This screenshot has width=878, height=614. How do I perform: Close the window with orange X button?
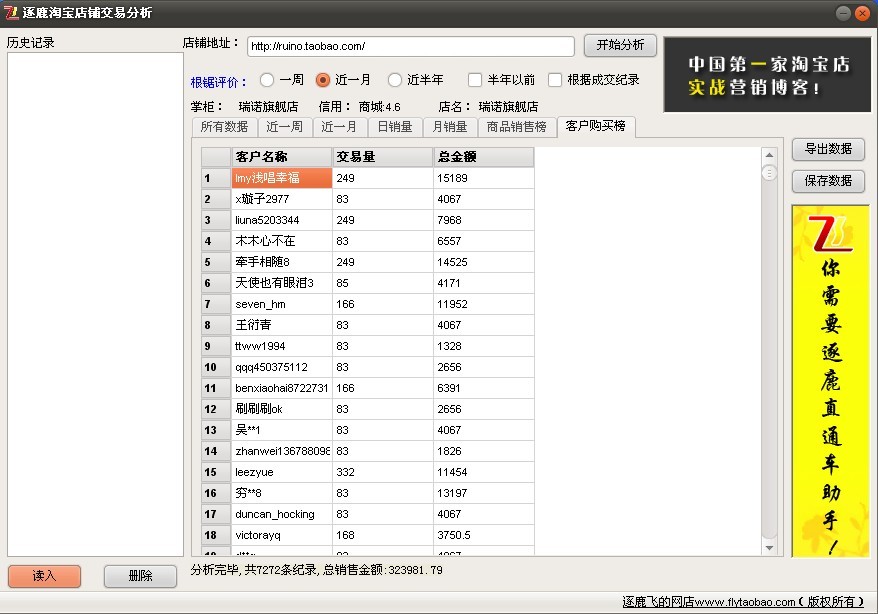(862, 13)
